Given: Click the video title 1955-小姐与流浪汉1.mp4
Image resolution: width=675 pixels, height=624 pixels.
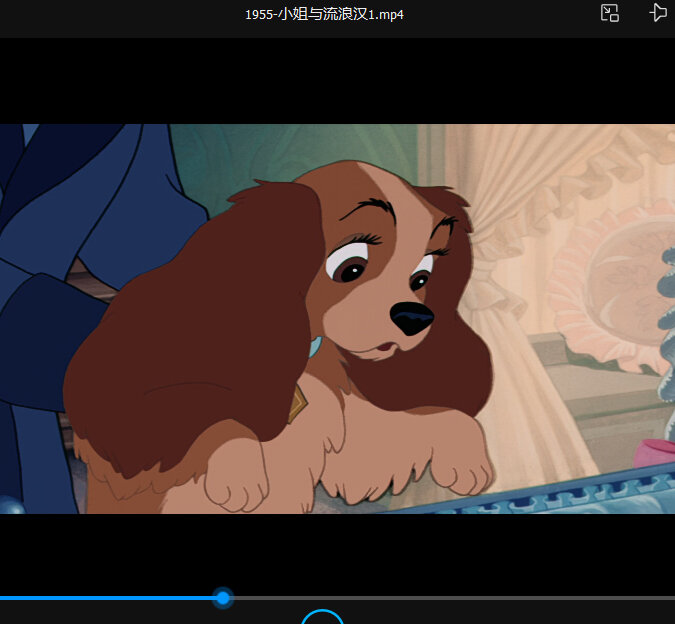Looking at the screenshot, I should coord(324,14).
